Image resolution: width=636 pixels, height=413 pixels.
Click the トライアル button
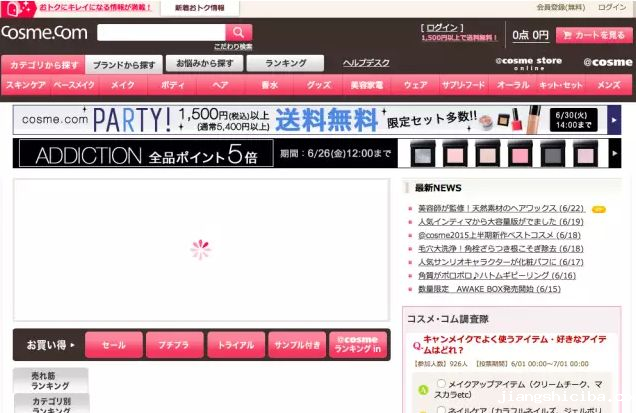click(x=236, y=345)
